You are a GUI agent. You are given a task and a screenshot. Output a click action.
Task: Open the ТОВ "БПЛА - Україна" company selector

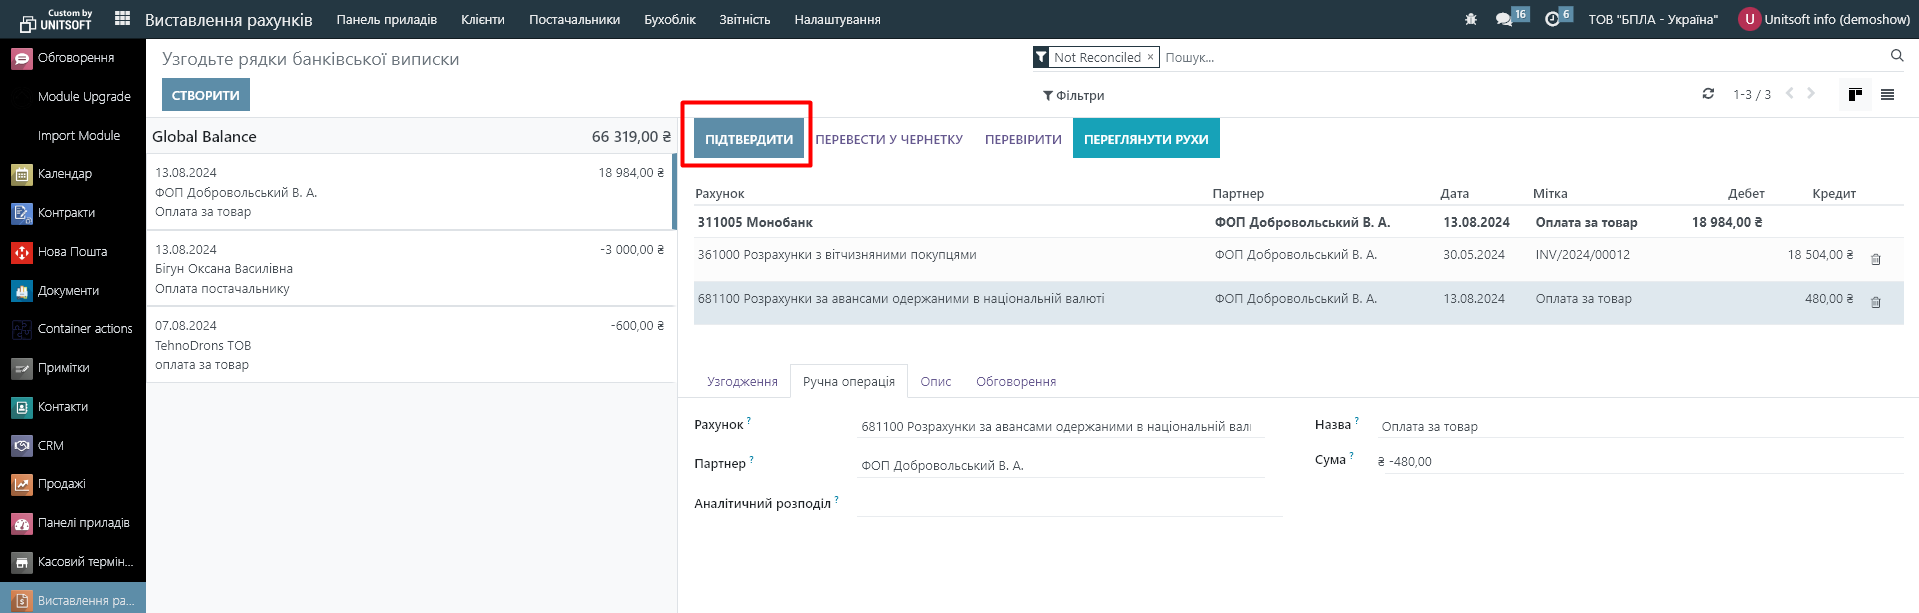point(1652,19)
